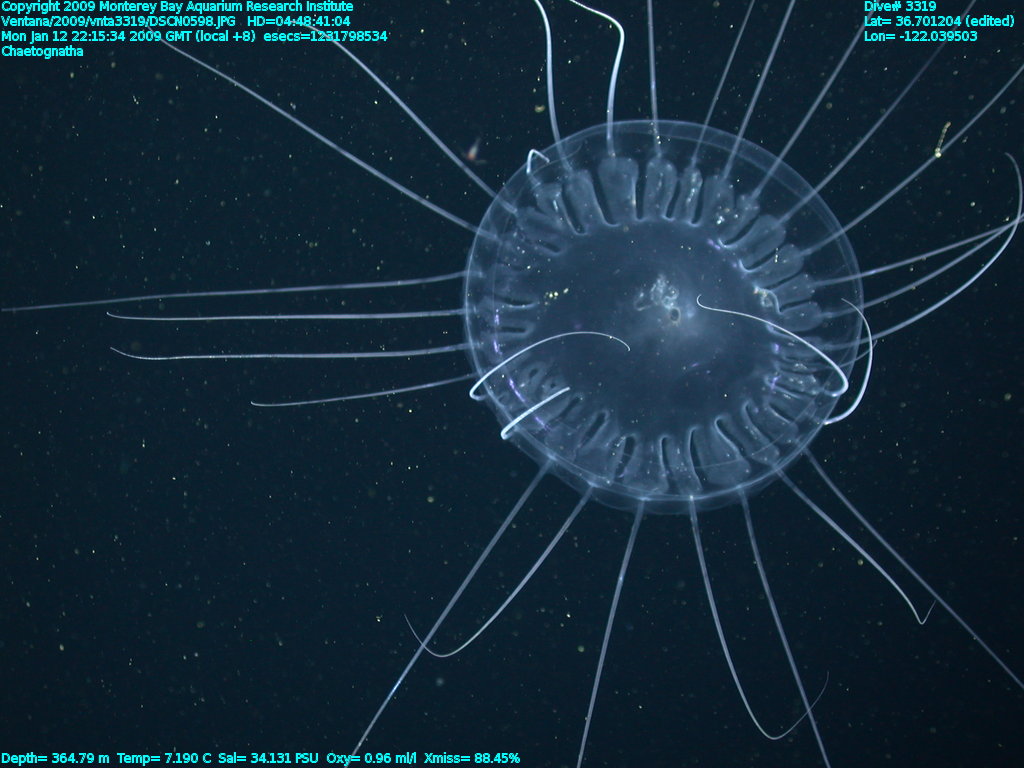Select the Lat= 36.701204 (edited) reading
Screen dimensions: 1024x768
(x=939, y=22)
